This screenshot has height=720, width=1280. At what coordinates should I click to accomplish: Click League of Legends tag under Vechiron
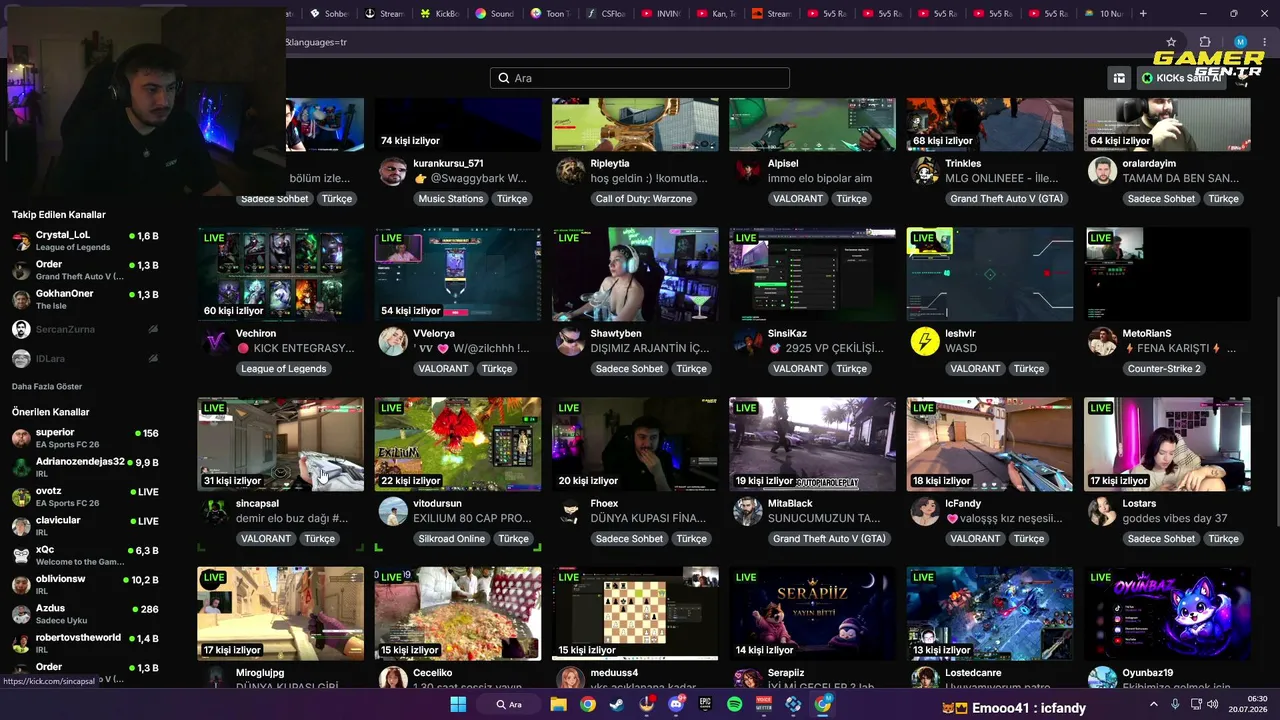coord(284,369)
